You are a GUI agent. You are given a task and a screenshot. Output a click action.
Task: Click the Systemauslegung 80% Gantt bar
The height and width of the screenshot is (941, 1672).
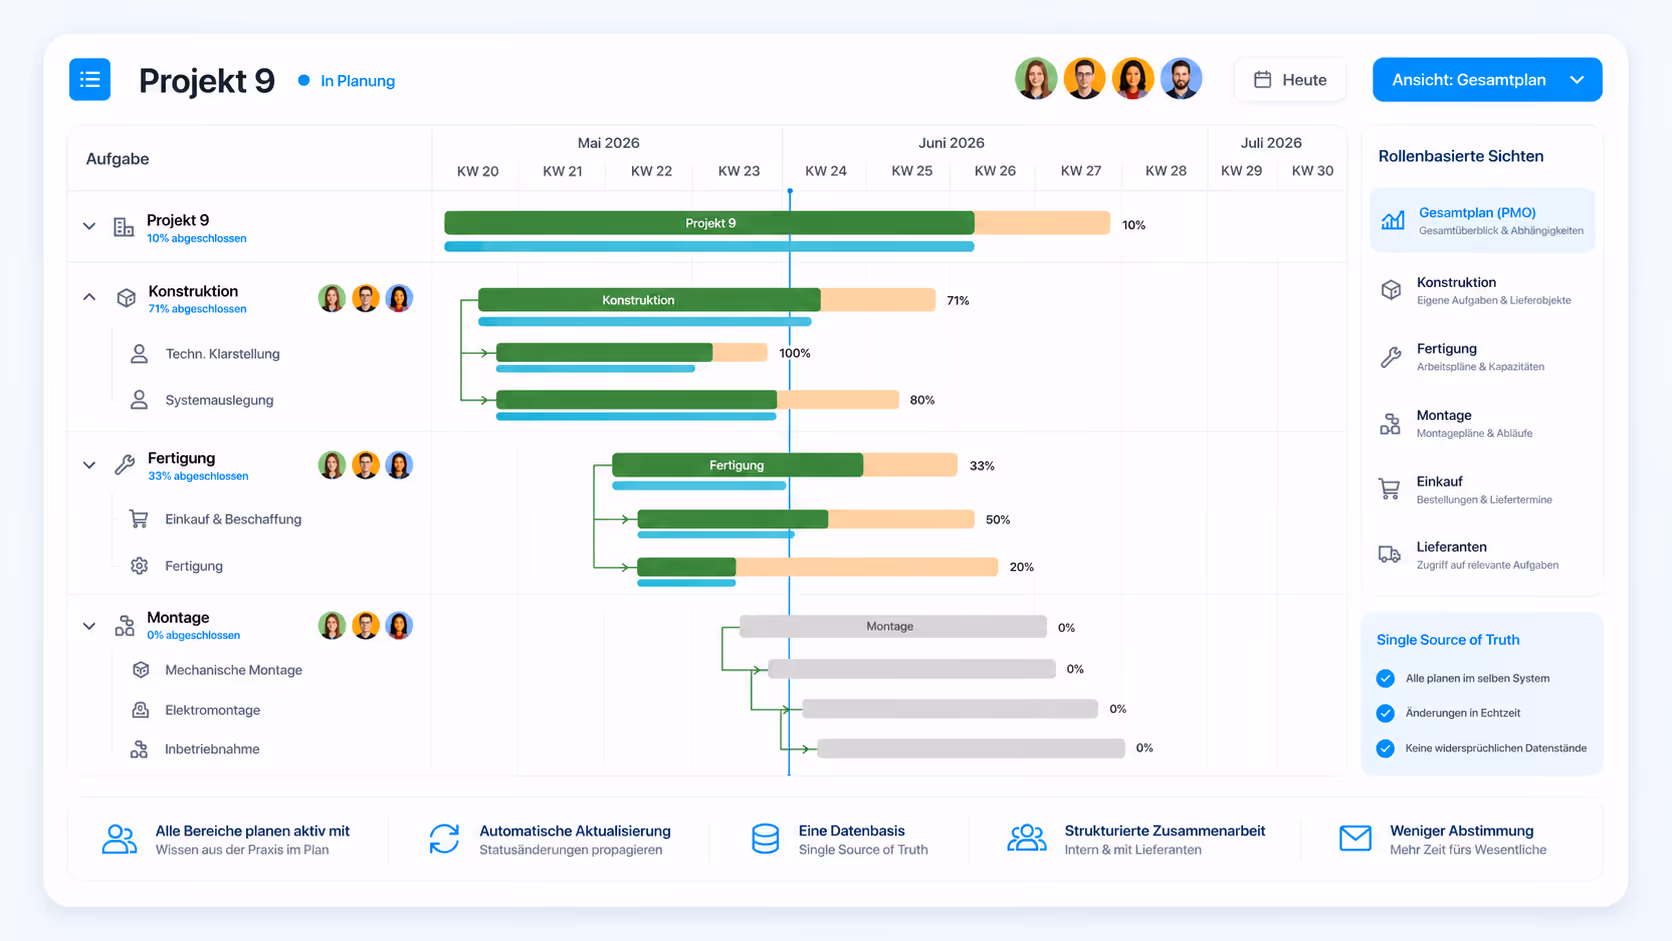pyautogui.click(x=697, y=400)
